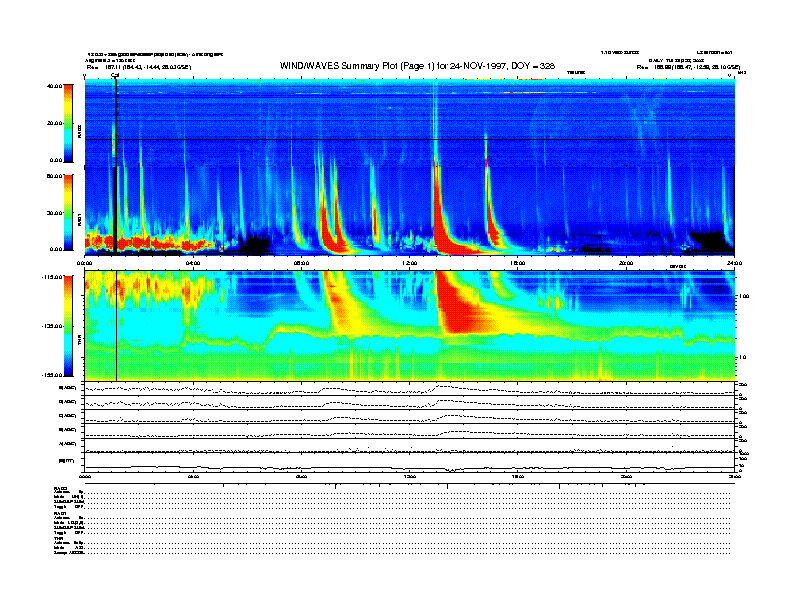Click the RAD2 vertical panel label

79,132
